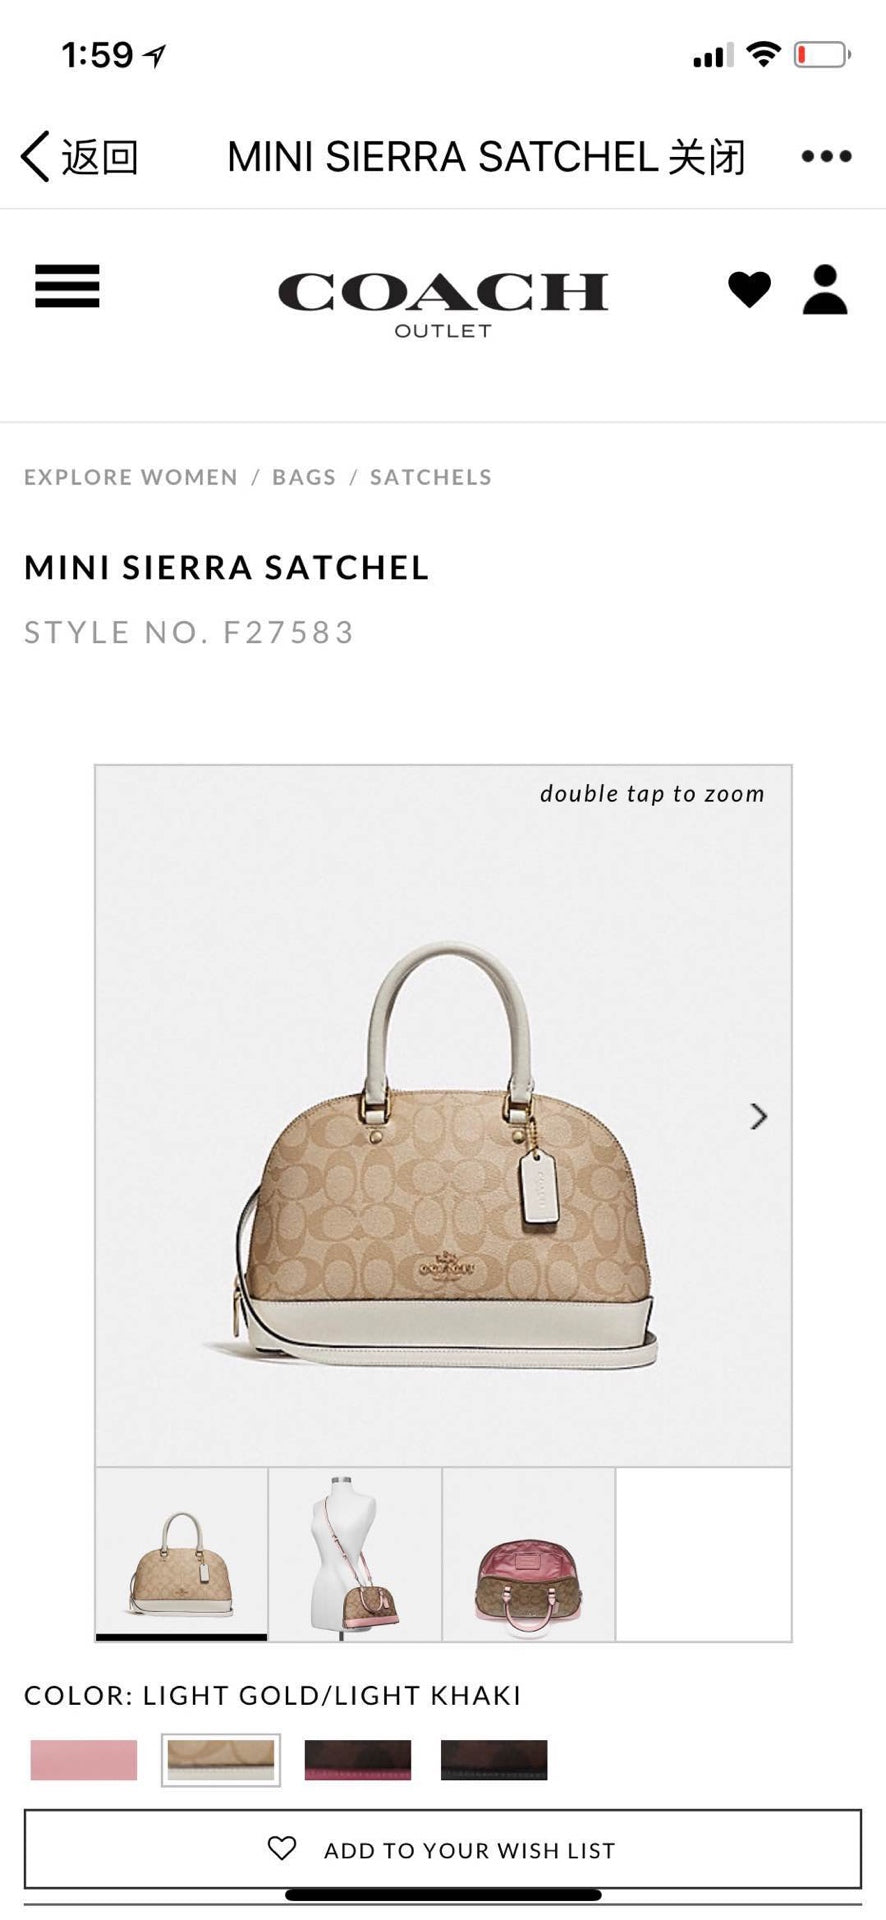Select the dark brown black swatch
This screenshot has height=1920, width=886.
[494, 1760]
